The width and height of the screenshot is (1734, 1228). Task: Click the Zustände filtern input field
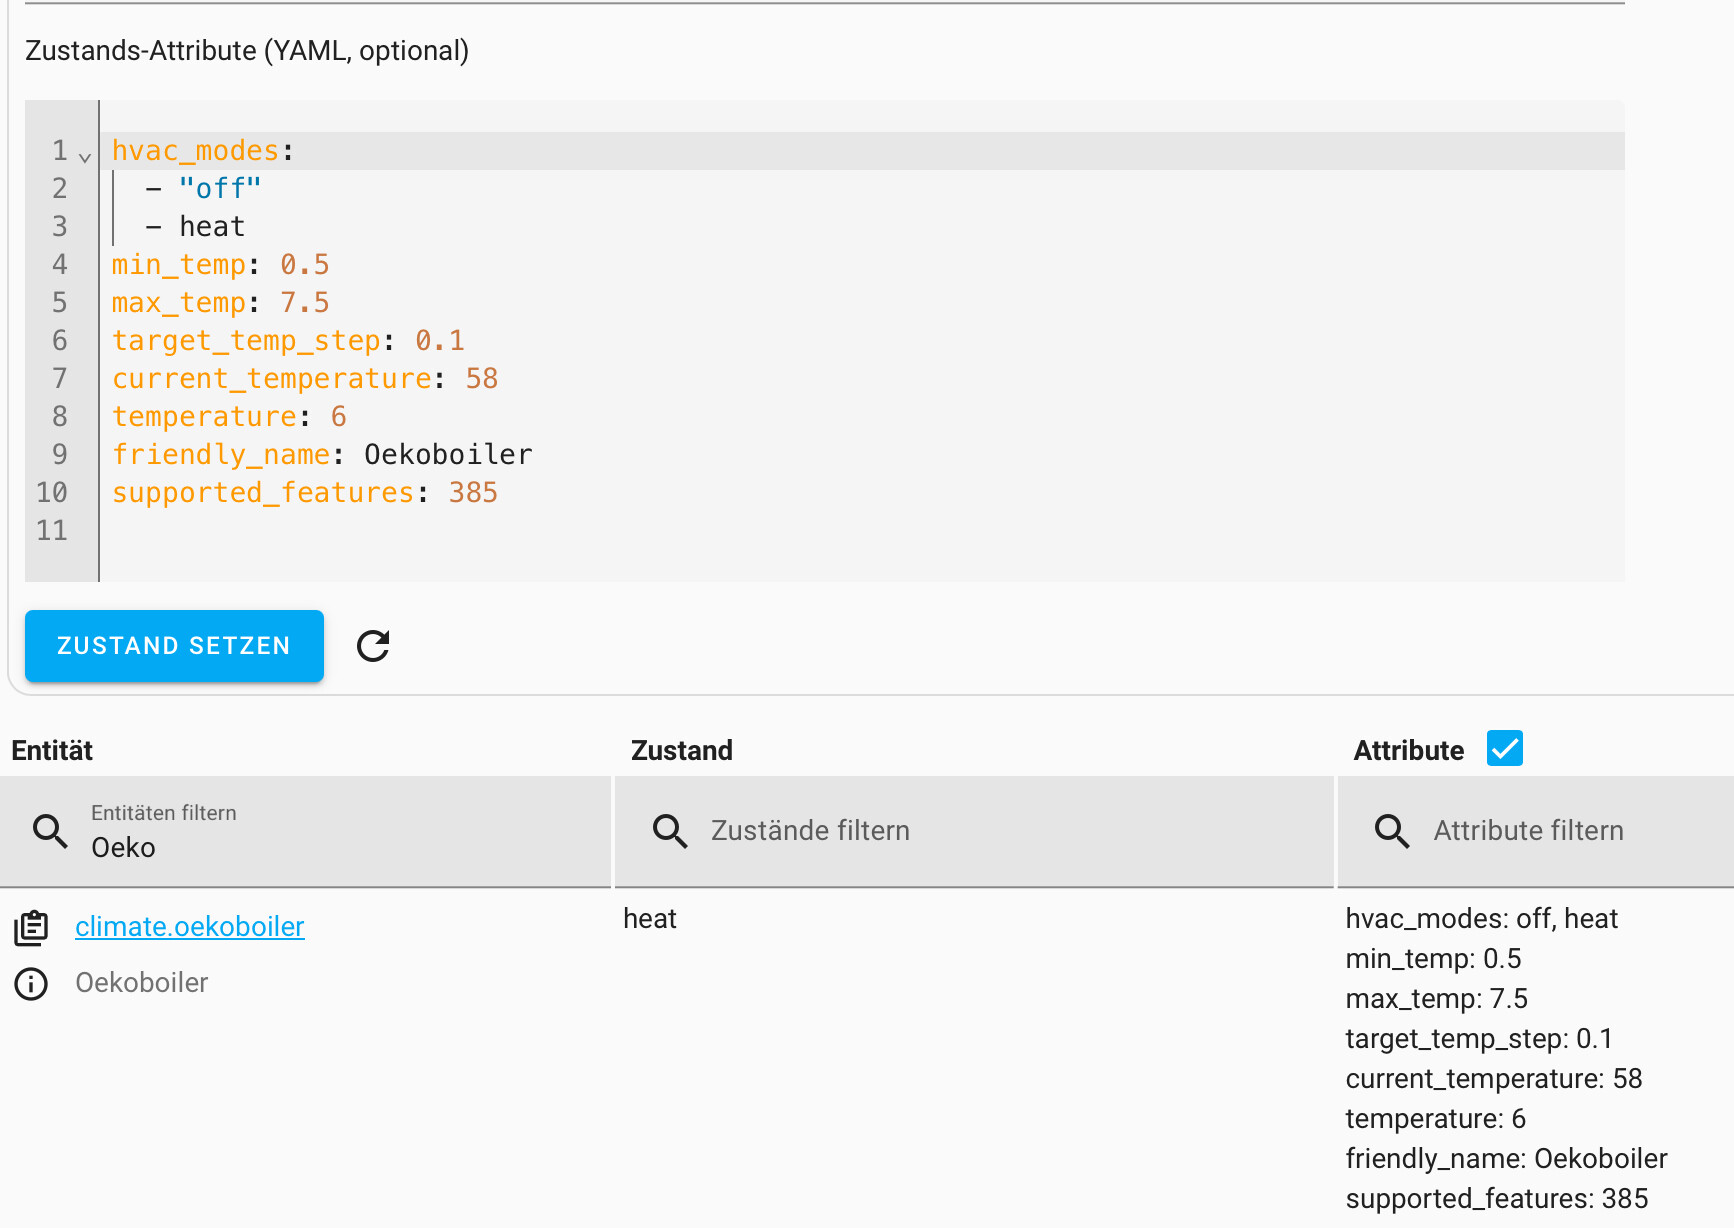[x=974, y=831]
